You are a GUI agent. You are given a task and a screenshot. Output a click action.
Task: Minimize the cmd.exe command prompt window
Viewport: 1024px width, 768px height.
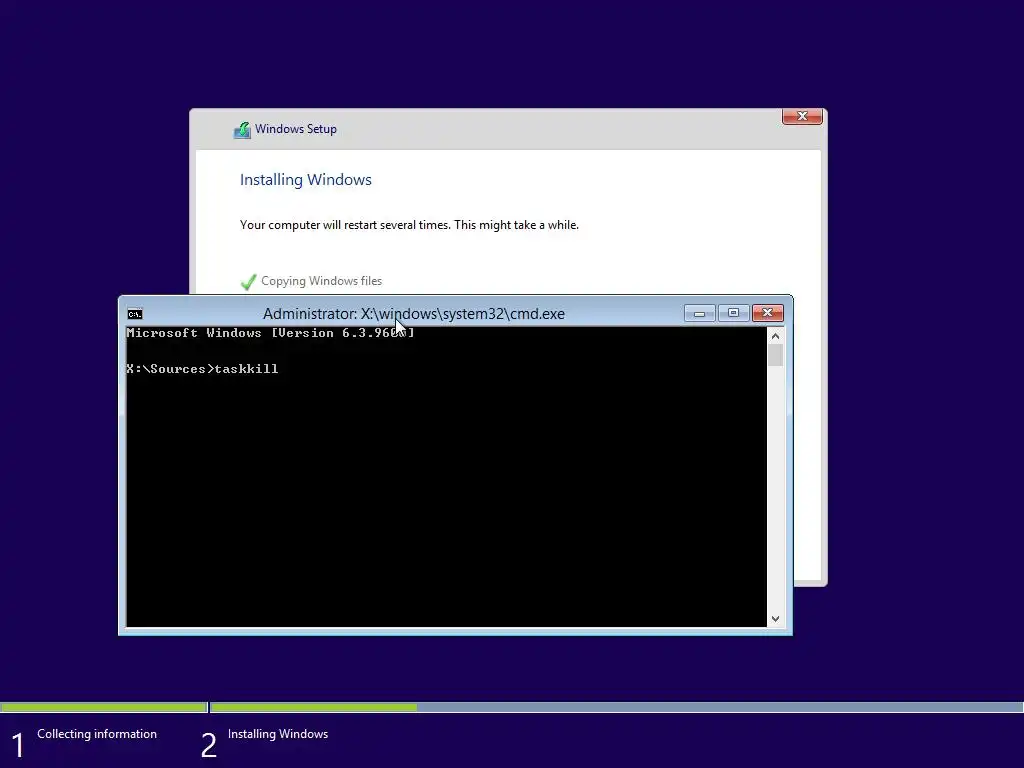[x=699, y=313]
